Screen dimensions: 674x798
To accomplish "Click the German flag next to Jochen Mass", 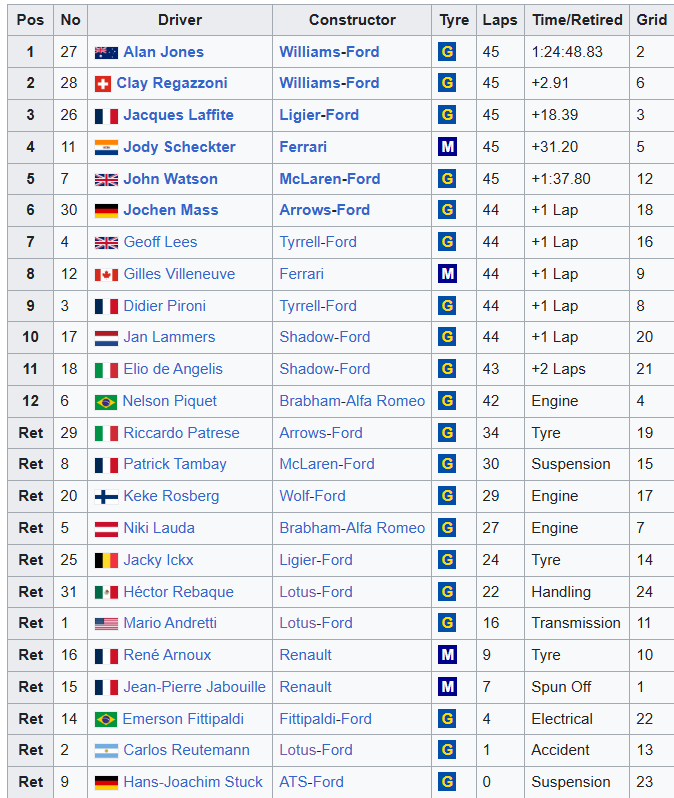I will point(106,211).
